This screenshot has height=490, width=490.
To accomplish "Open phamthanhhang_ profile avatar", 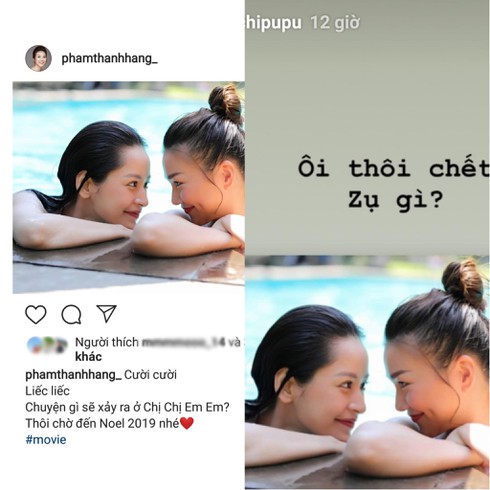I will click(x=38, y=58).
